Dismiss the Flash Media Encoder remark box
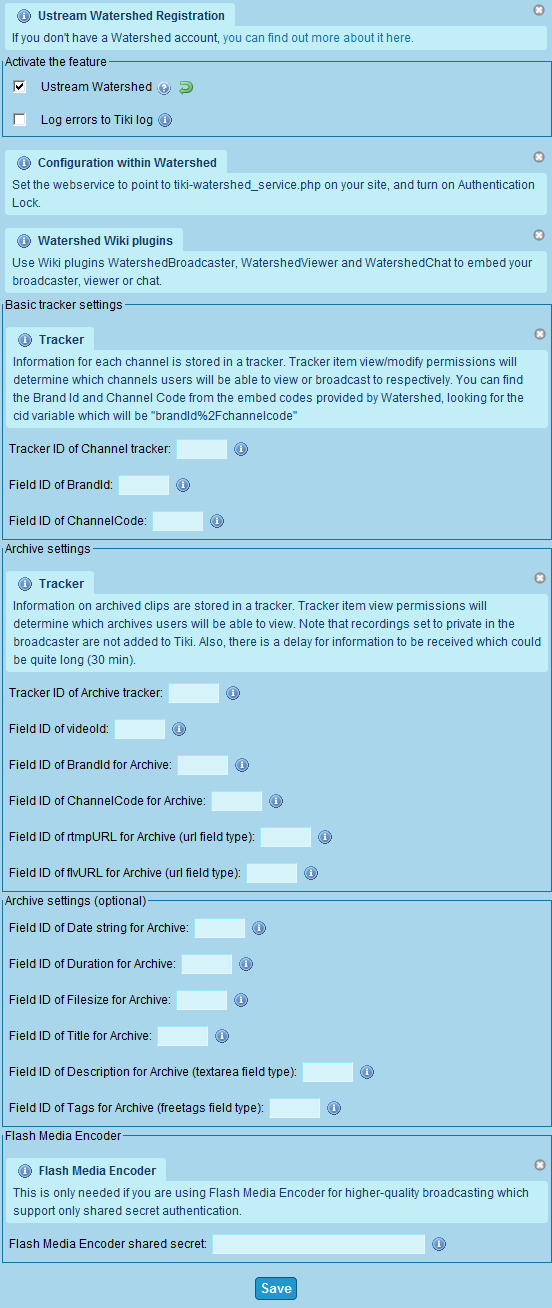 pos(539,1165)
